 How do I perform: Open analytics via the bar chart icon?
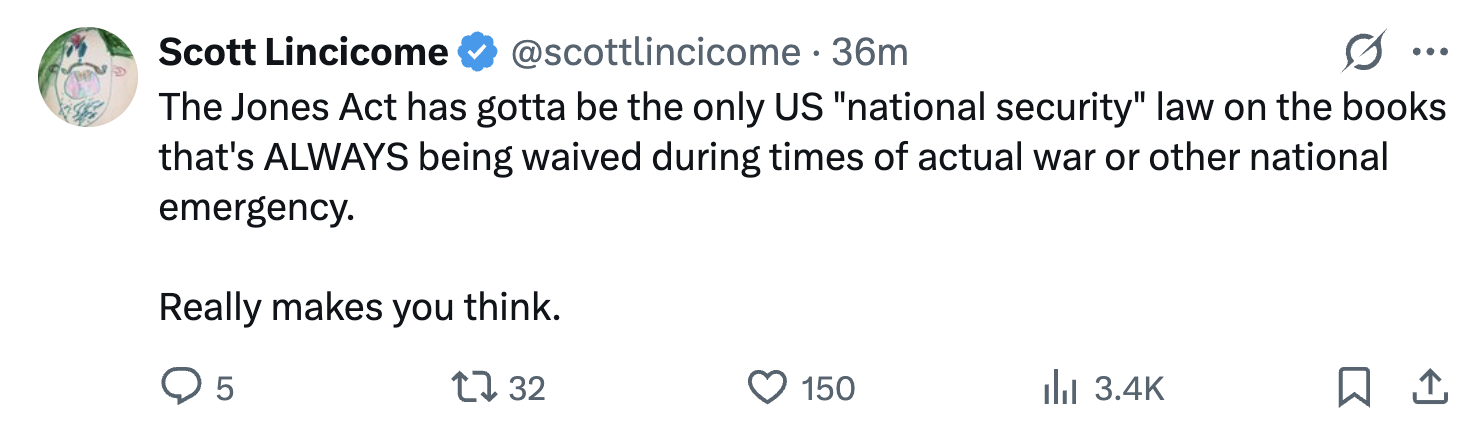click(x=1058, y=388)
